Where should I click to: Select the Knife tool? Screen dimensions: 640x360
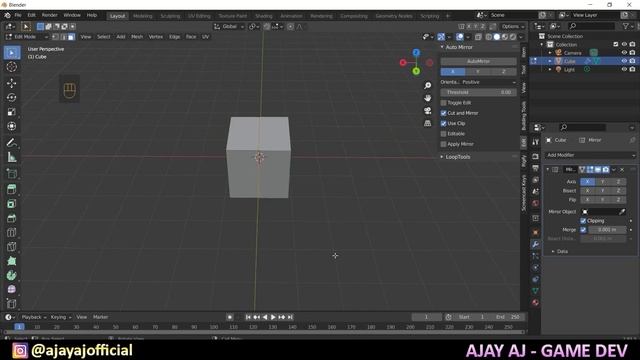tap(11, 247)
